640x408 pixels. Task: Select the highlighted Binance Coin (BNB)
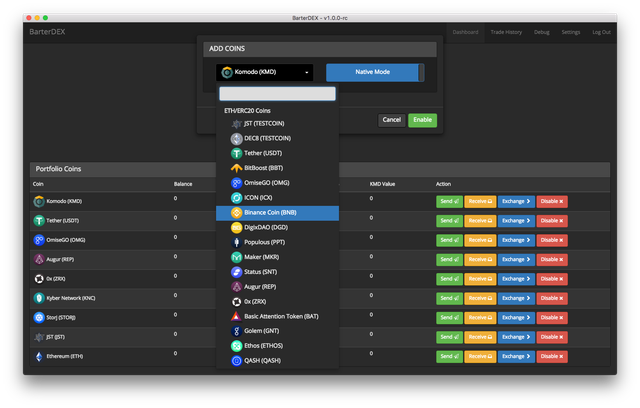[x=278, y=213]
